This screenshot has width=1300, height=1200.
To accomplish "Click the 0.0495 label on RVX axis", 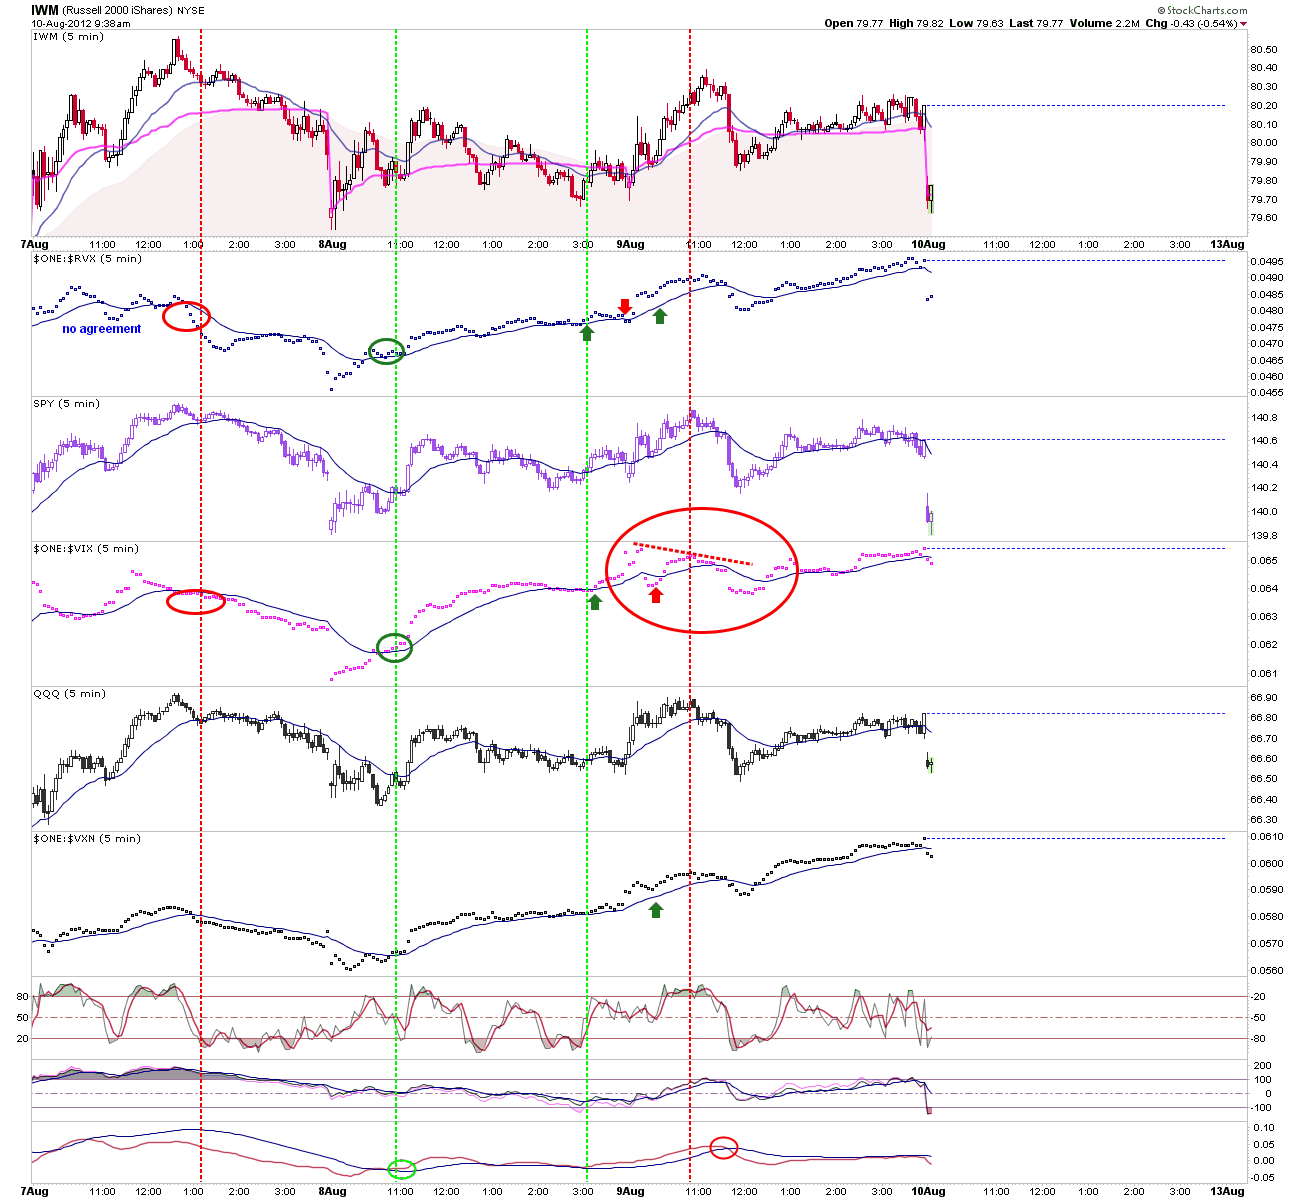I will coord(1266,262).
